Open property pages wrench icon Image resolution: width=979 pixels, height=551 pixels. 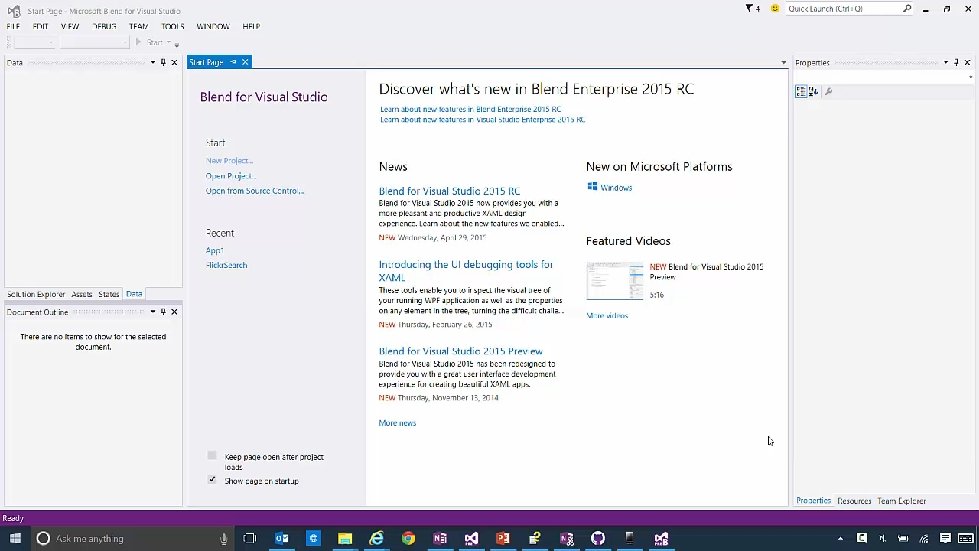(829, 91)
